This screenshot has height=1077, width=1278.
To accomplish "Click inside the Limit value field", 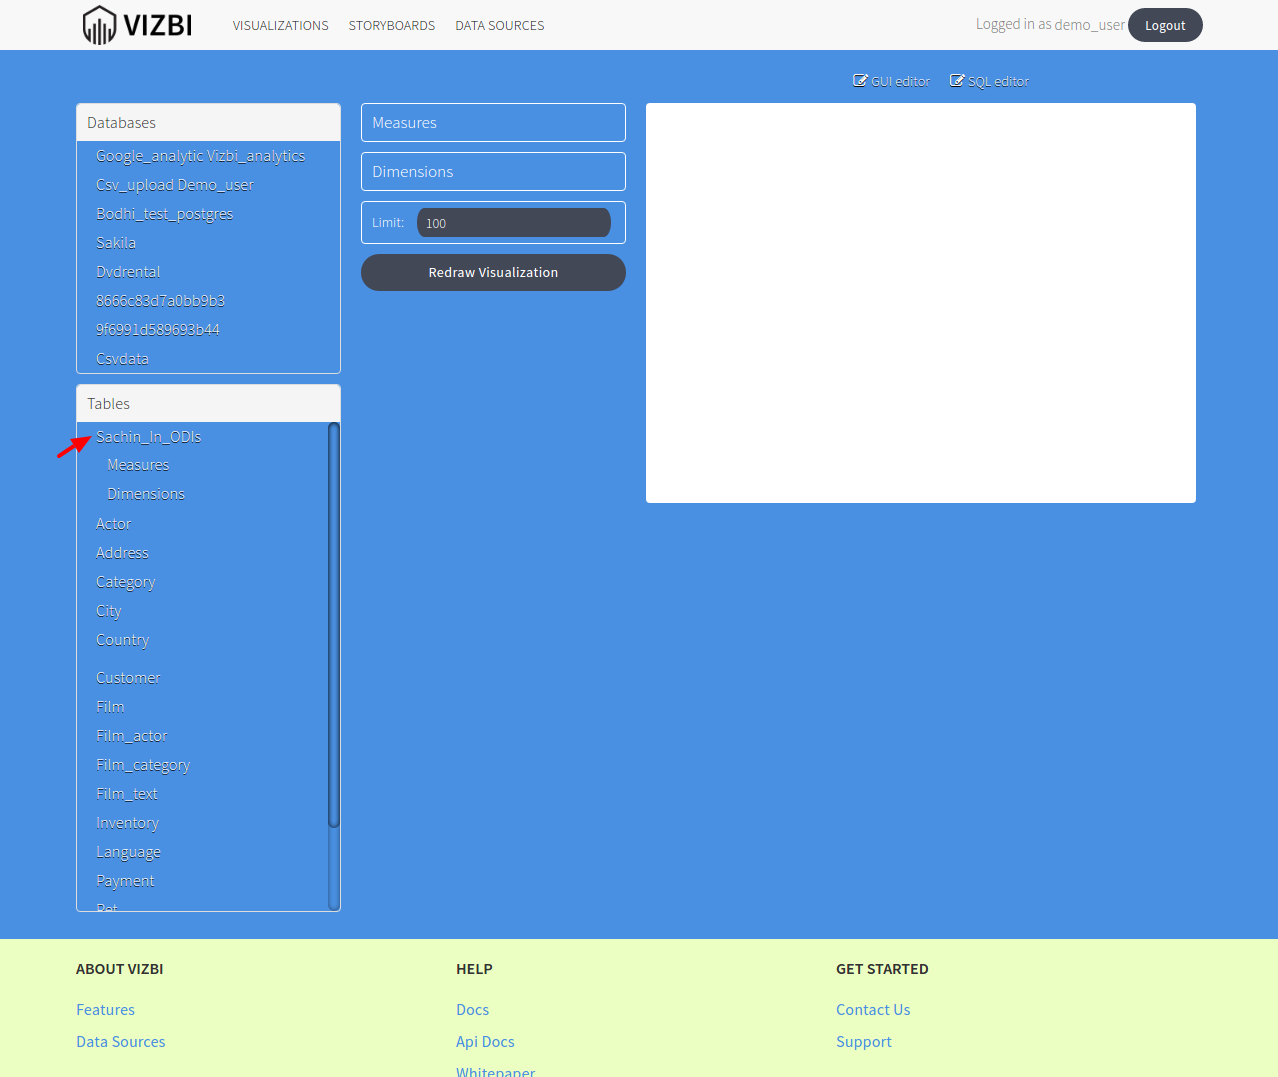I will 513,222.
